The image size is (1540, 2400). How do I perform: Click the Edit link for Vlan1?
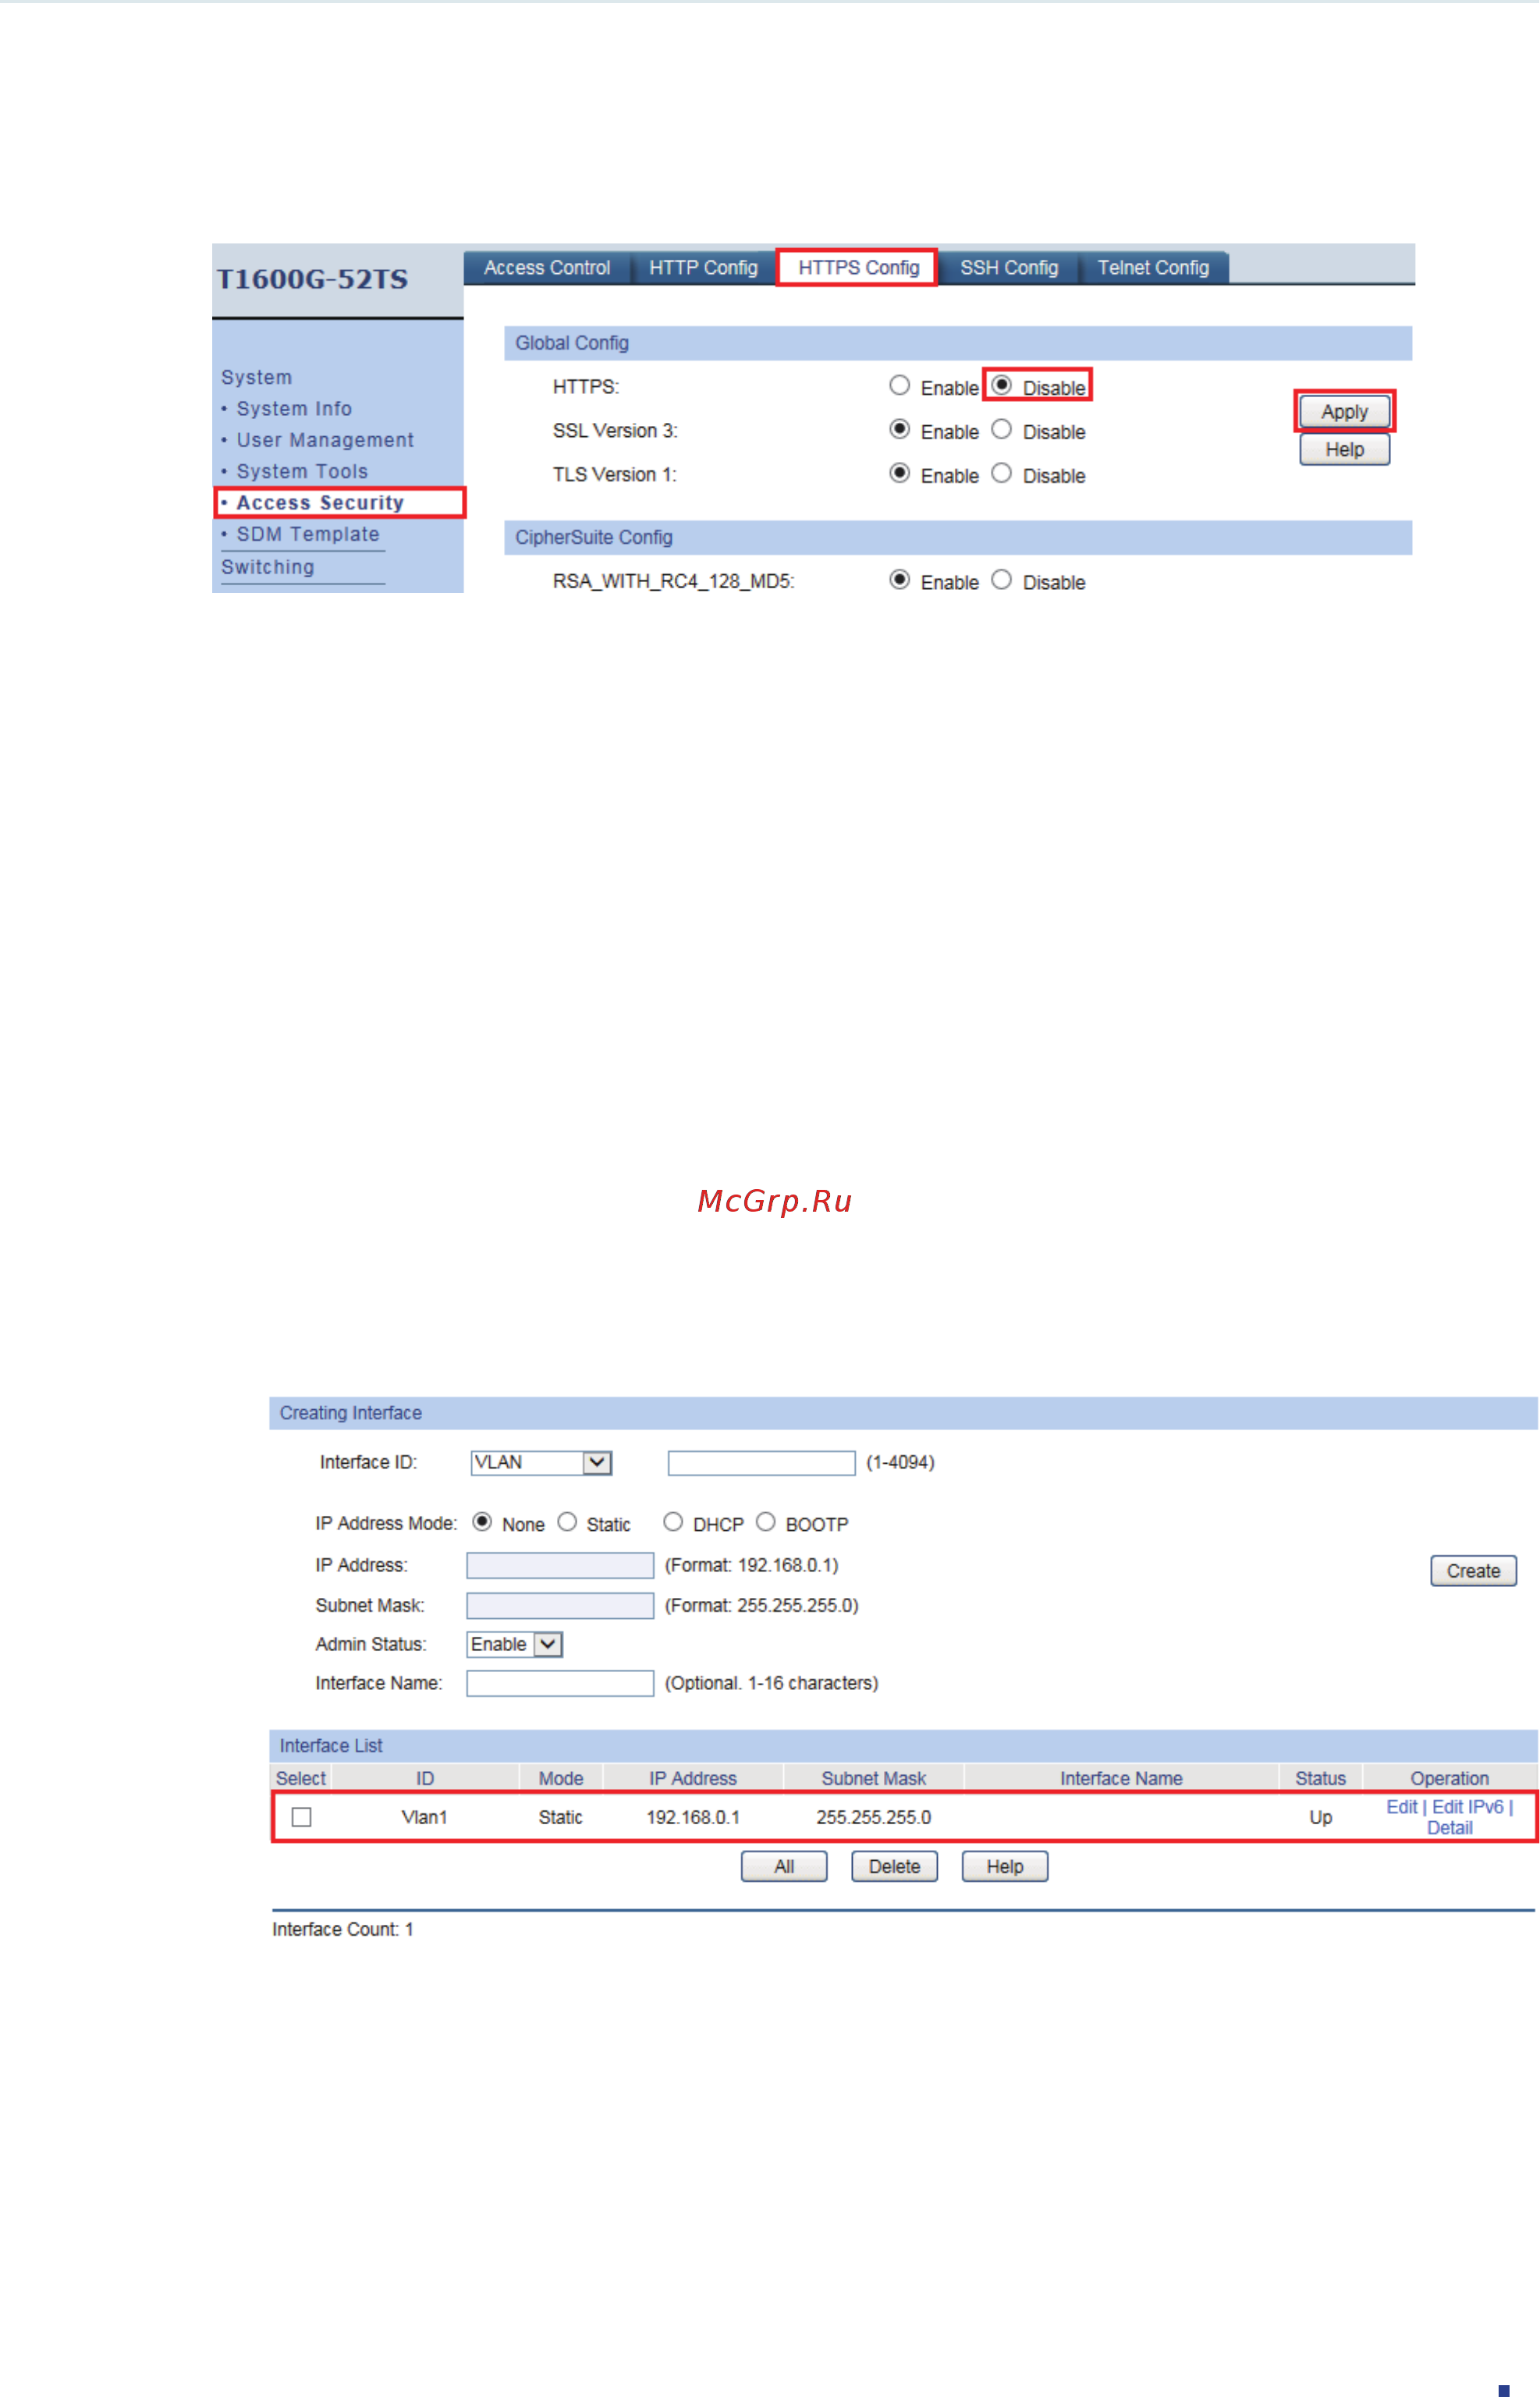[x=1402, y=1808]
